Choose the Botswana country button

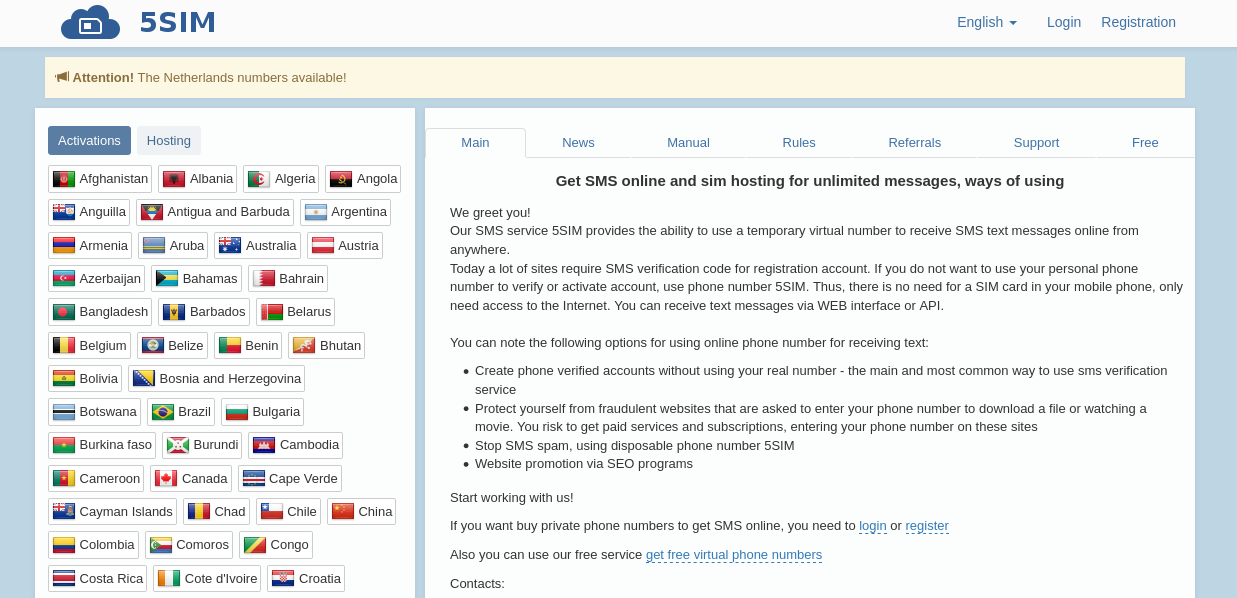pyautogui.click(x=94, y=412)
